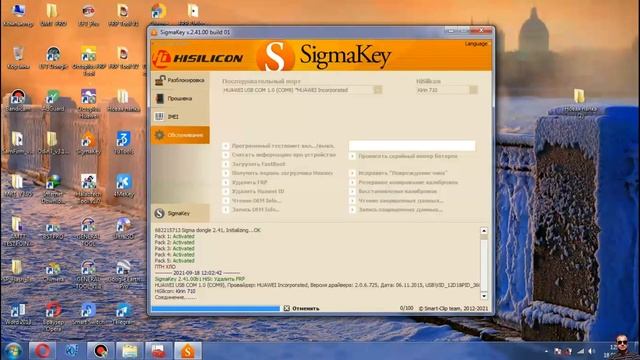Cancel the operation with Отменить
Screen dimensions: 640x360
(x=302, y=308)
